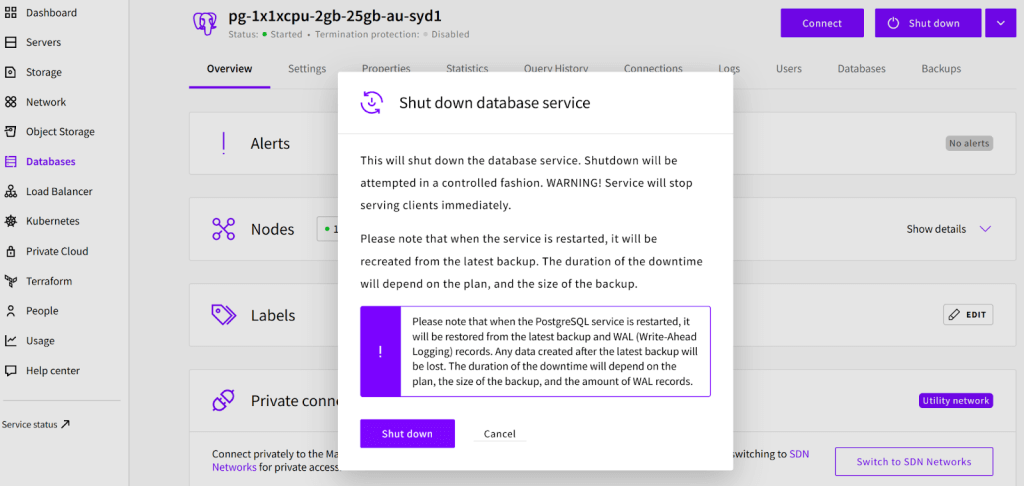Click the power icon on header Shut down button
The height and width of the screenshot is (486, 1024).
point(893,23)
